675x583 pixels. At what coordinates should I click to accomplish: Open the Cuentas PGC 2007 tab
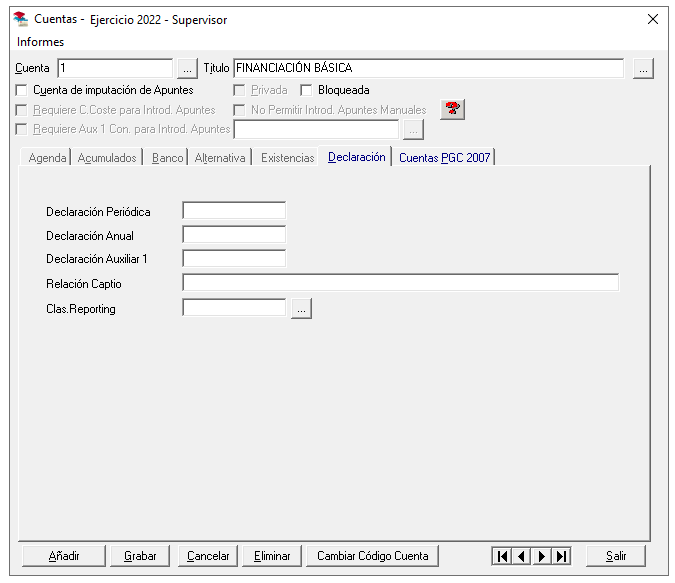click(x=444, y=158)
